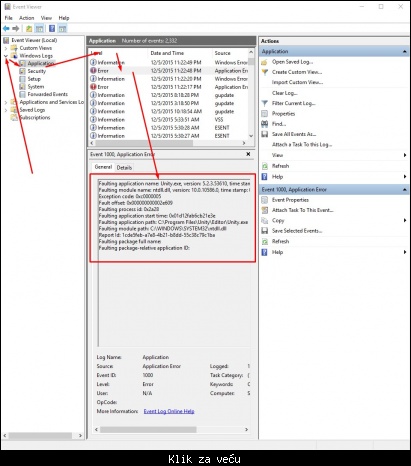Click the Find binoculars icon
Screen dimensions: 411x466
(x=265, y=124)
